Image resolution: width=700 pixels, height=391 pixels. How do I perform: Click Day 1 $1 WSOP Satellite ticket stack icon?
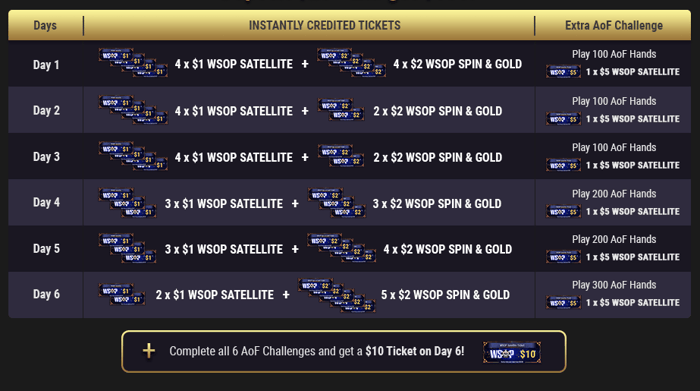(x=133, y=62)
